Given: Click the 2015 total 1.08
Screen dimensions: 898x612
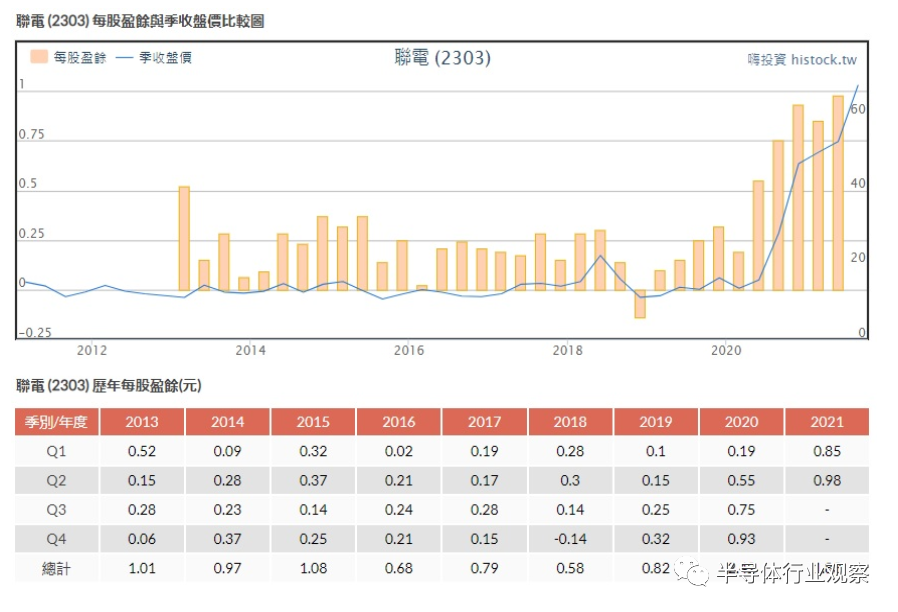Looking at the screenshot, I should click(313, 568).
